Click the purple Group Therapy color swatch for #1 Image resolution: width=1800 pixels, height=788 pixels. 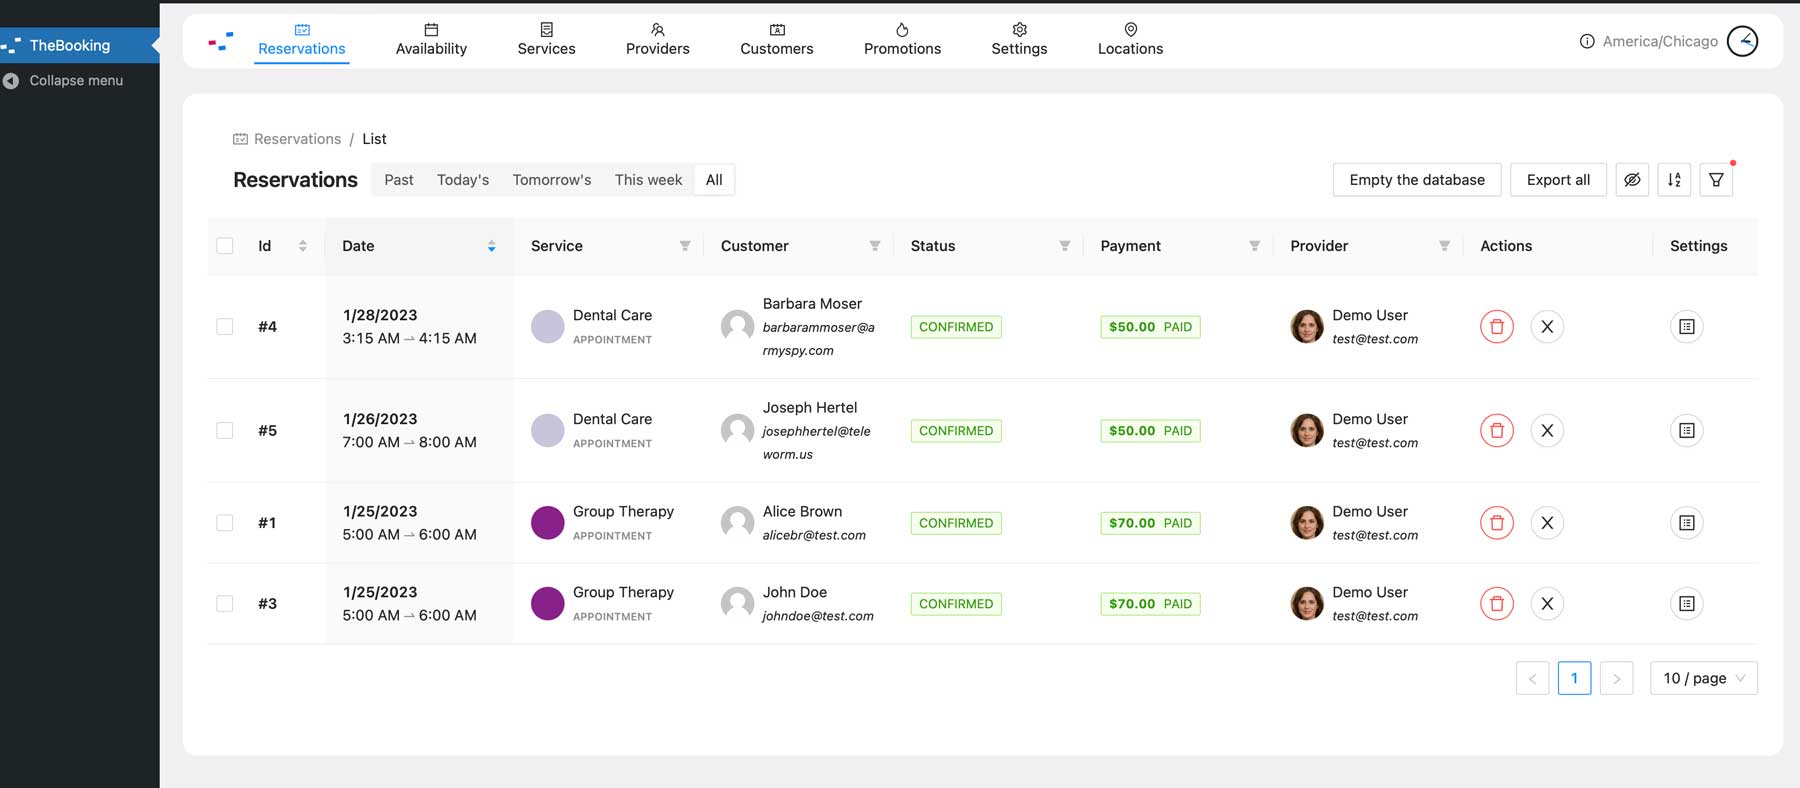547,523
